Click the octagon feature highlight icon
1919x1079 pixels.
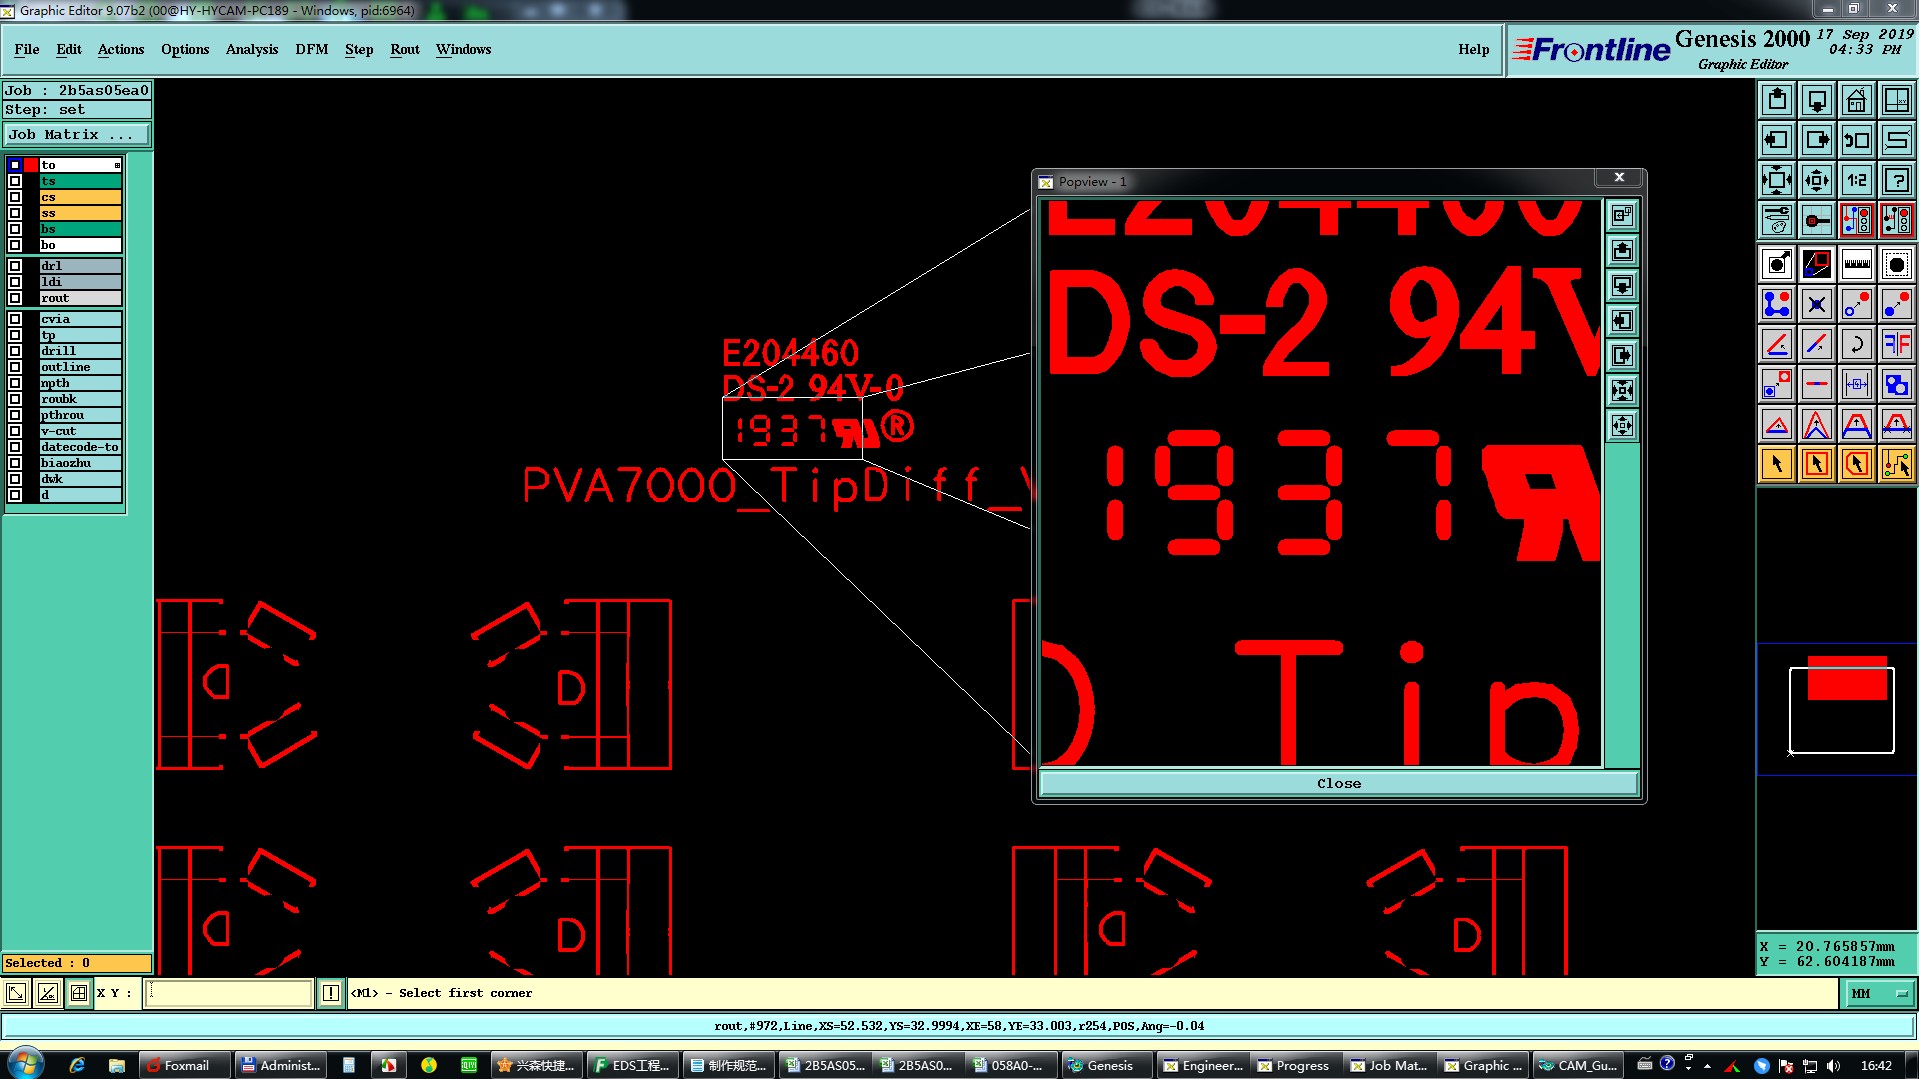tap(1897, 264)
